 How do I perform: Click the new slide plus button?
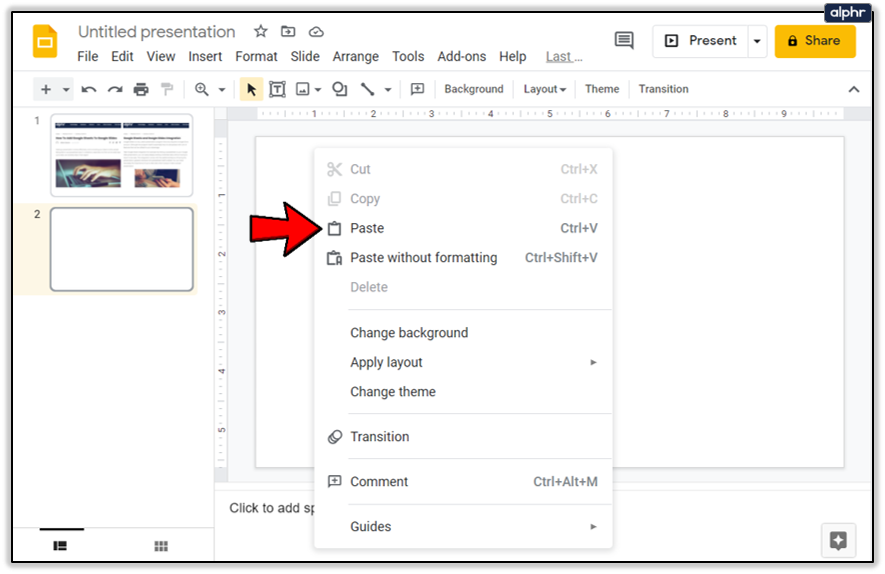pos(46,89)
